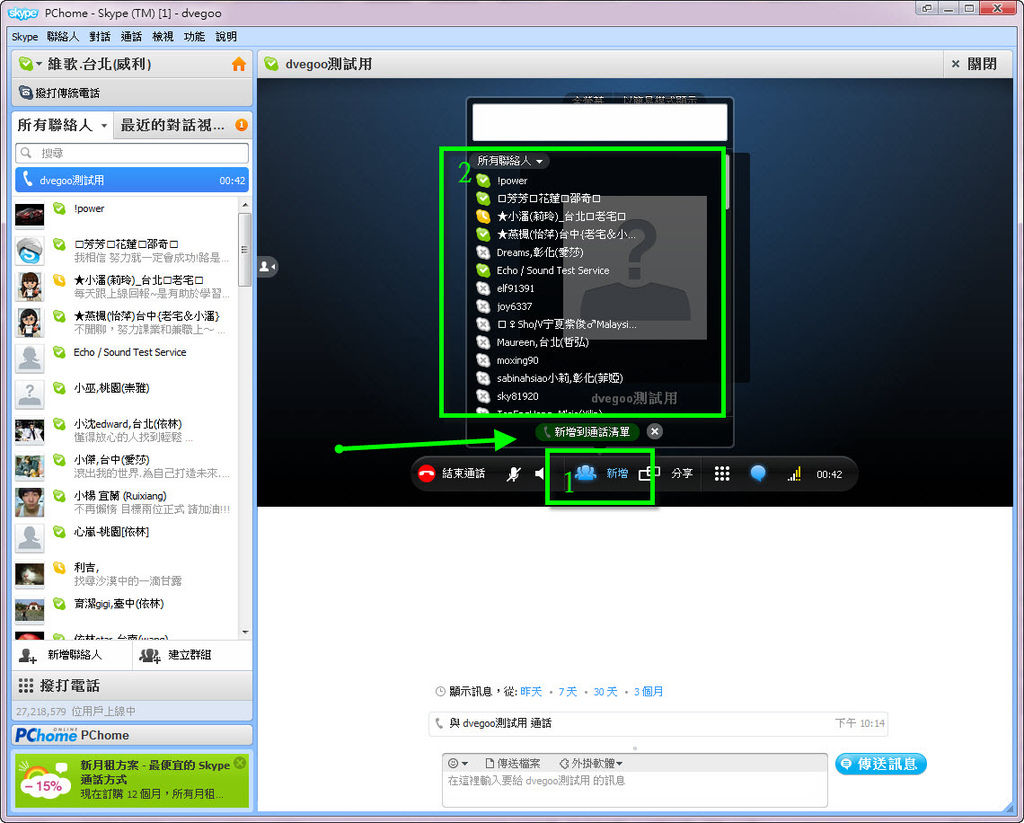Click the message input box
This screenshot has width=1024, height=823.
pyautogui.click(x=635, y=789)
